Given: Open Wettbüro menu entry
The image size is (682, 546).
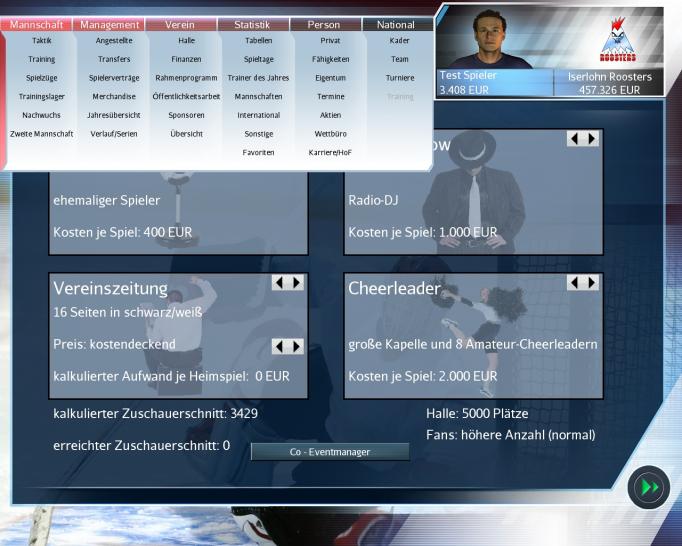Looking at the screenshot, I should click(331, 134).
